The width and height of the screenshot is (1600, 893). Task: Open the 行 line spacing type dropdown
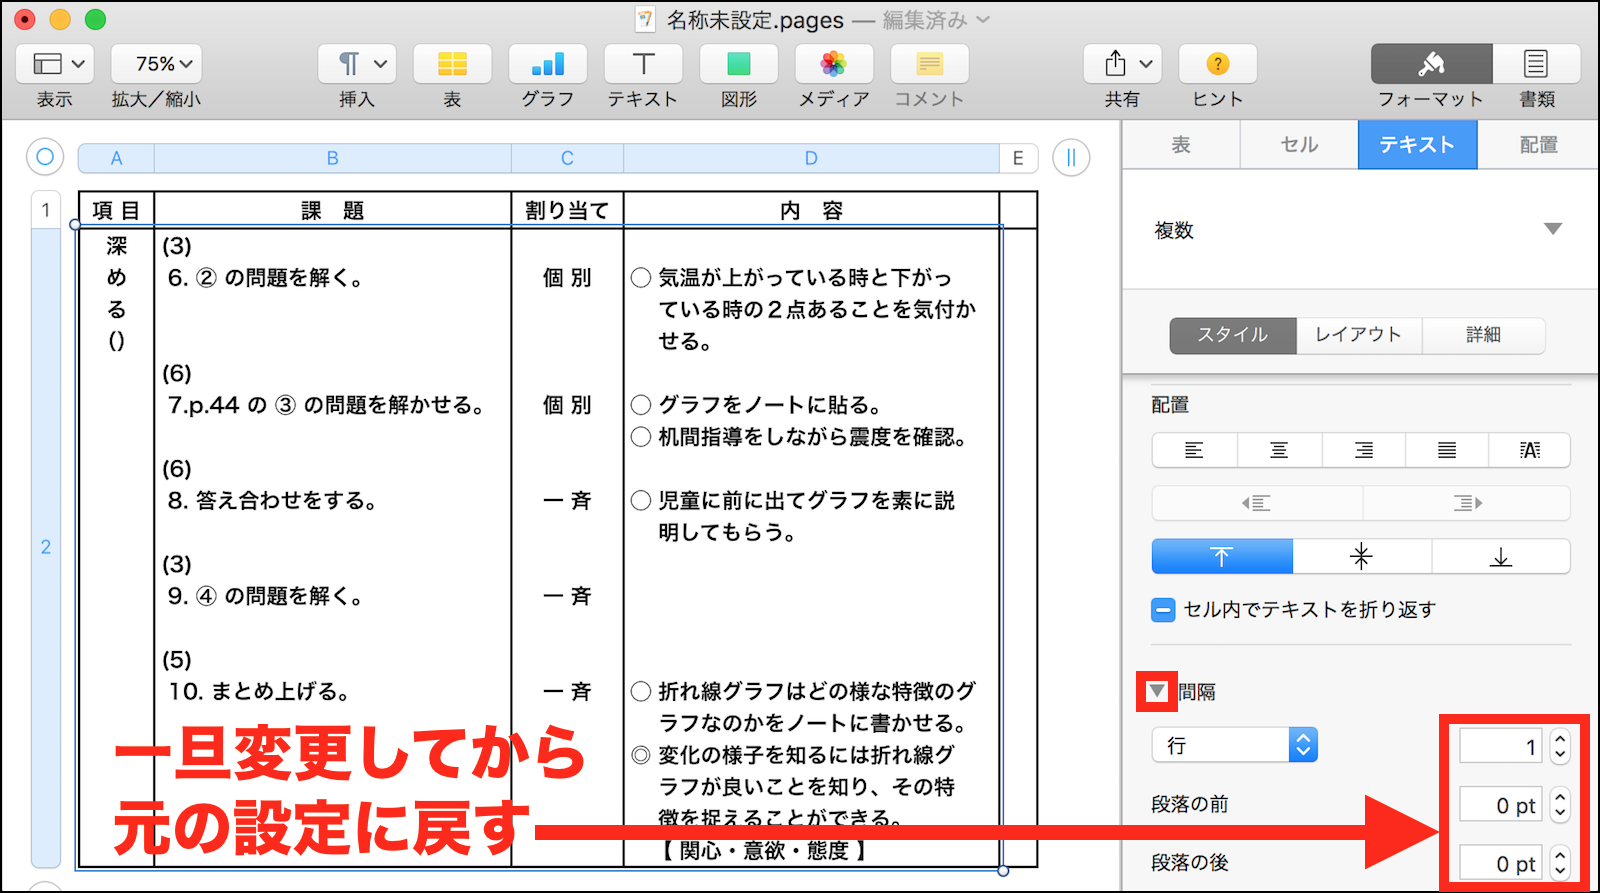pos(1235,746)
